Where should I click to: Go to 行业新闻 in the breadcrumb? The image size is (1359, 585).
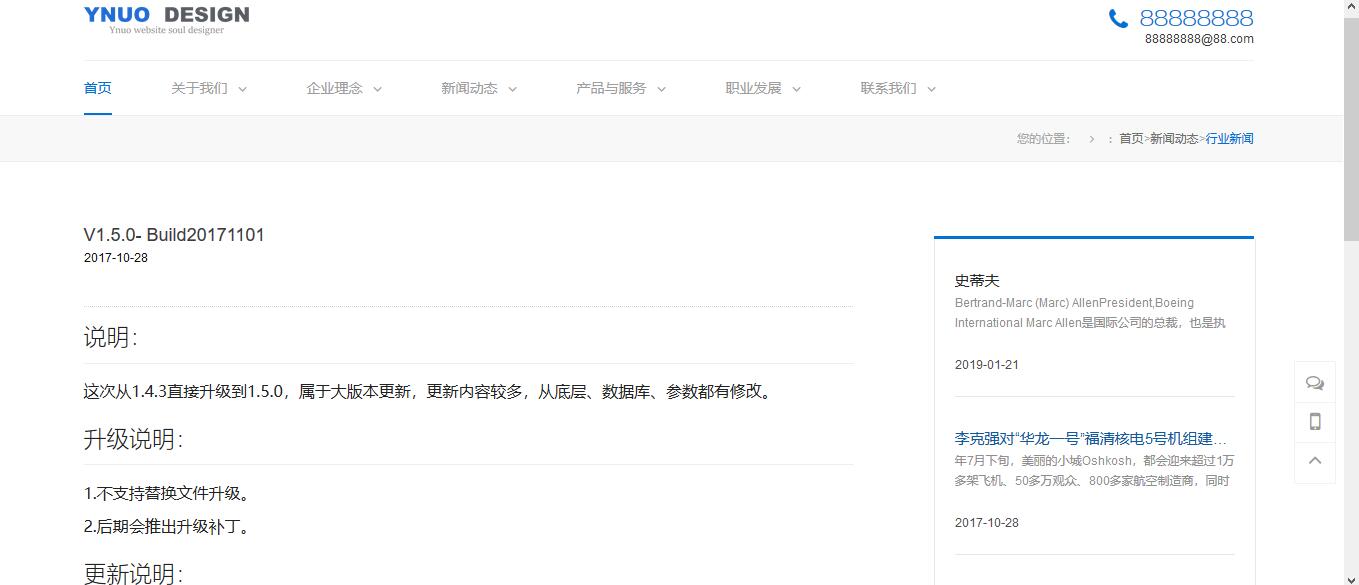click(1229, 139)
